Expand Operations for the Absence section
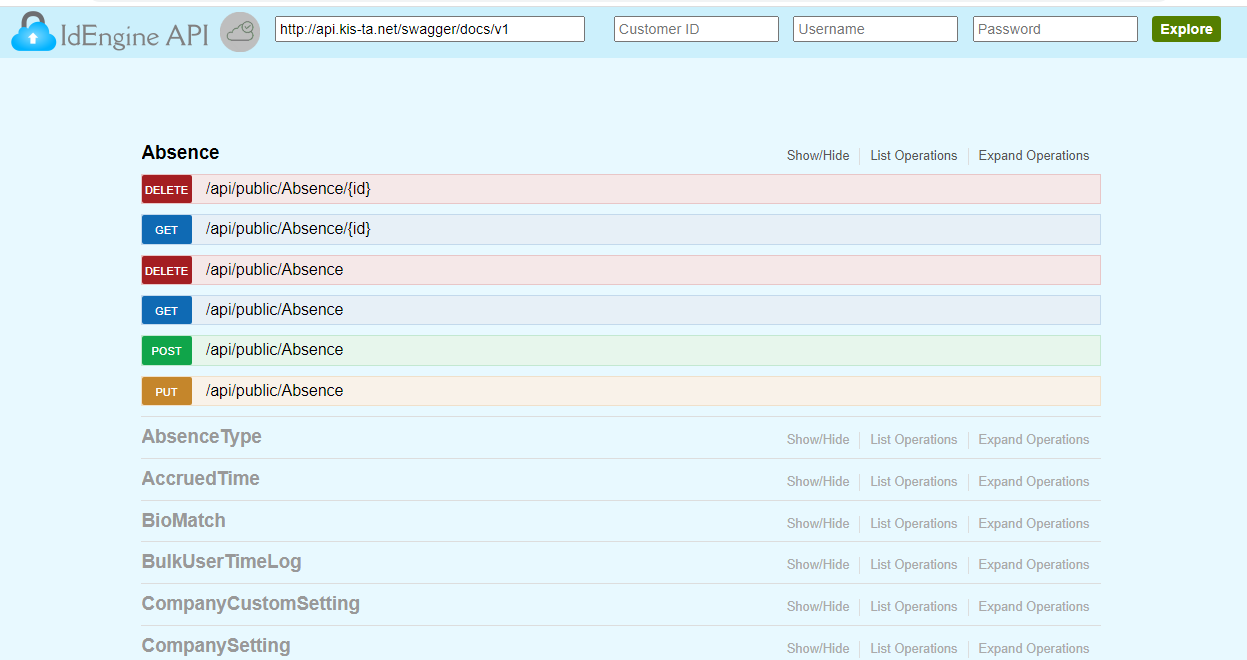This screenshot has width=1247, height=660. point(1033,156)
